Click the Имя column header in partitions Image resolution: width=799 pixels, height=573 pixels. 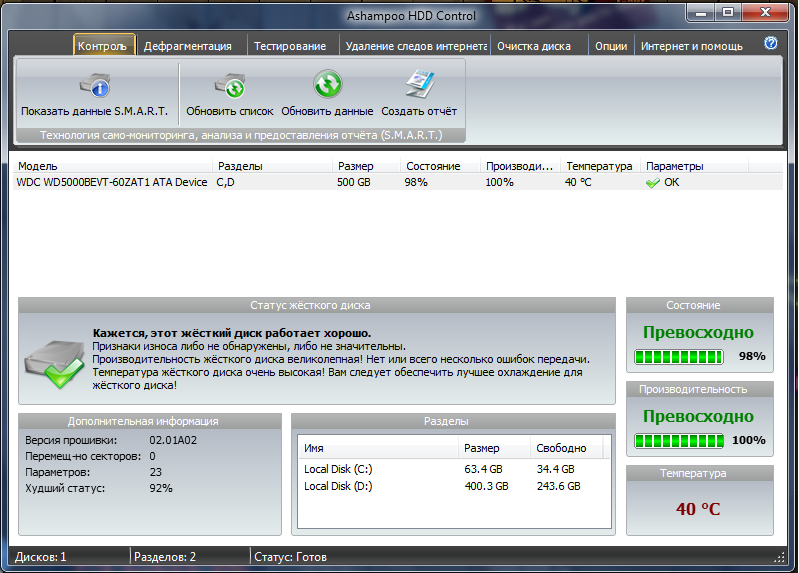click(378, 448)
